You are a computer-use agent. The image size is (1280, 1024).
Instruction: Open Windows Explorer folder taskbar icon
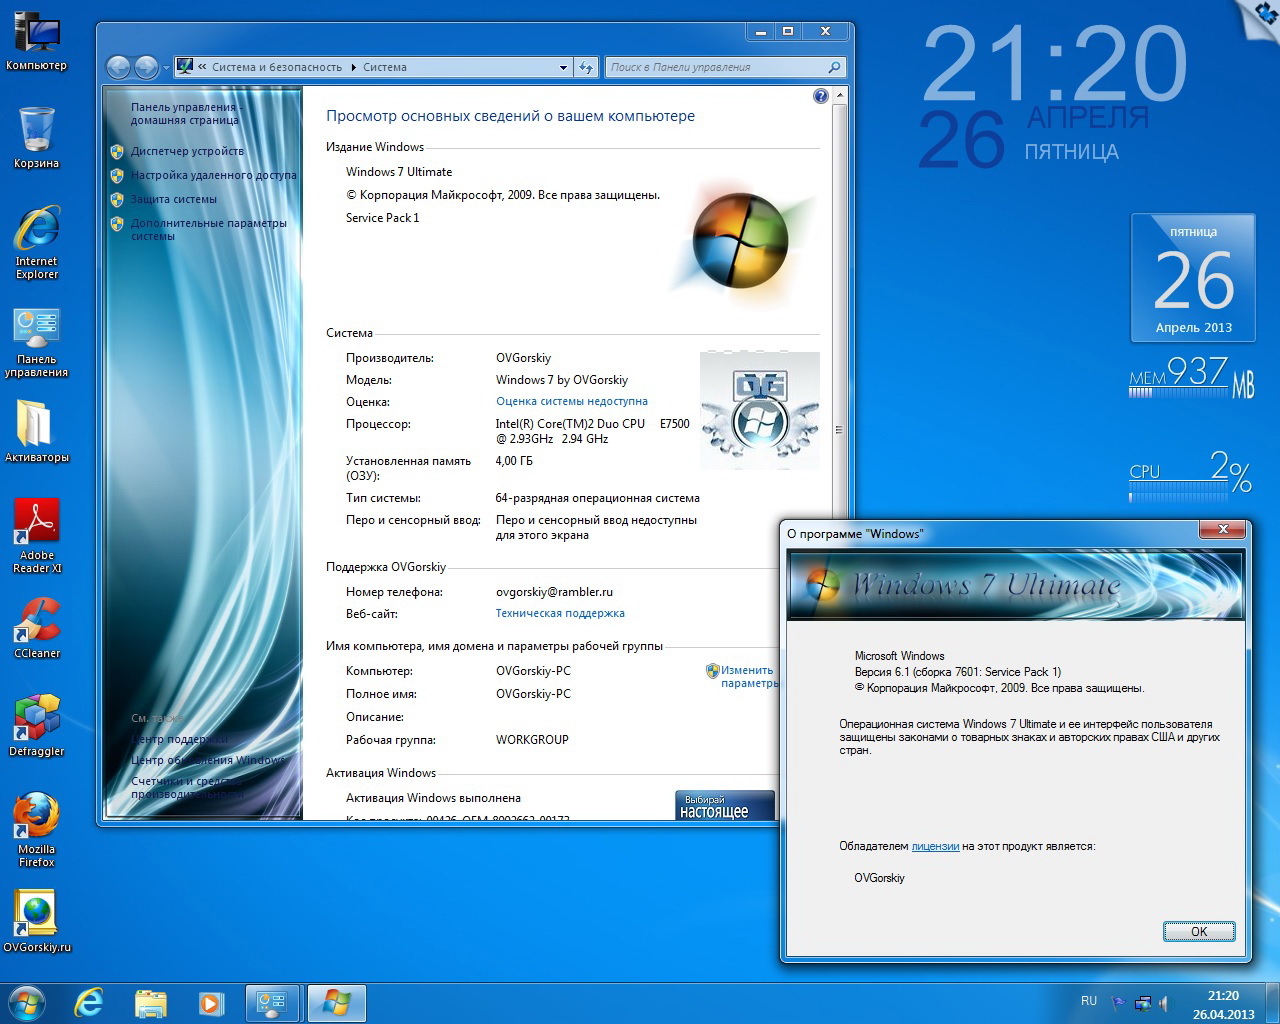150,1003
